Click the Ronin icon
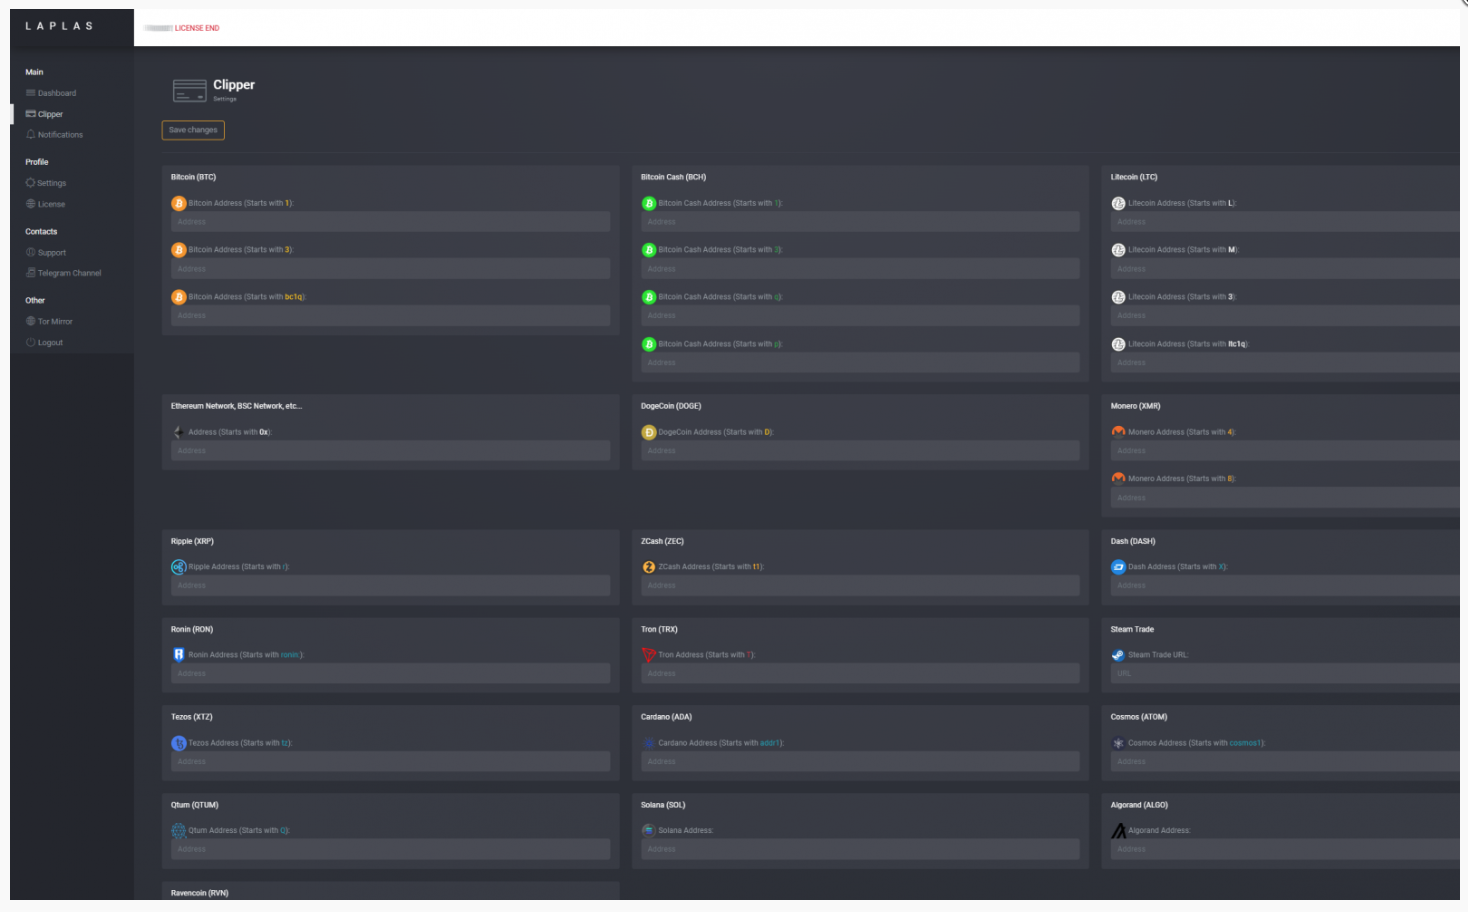The width and height of the screenshot is (1468, 912). click(x=179, y=655)
